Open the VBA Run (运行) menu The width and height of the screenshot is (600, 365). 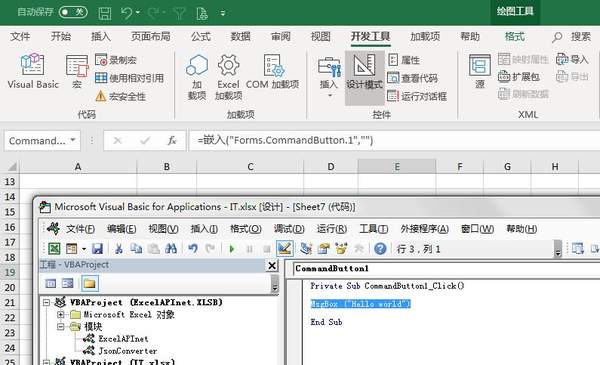(x=331, y=229)
